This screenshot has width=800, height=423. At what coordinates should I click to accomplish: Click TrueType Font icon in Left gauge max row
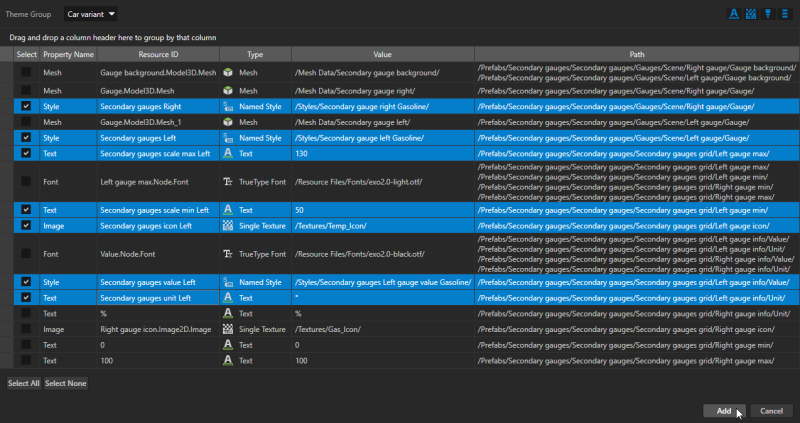coord(228,183)
